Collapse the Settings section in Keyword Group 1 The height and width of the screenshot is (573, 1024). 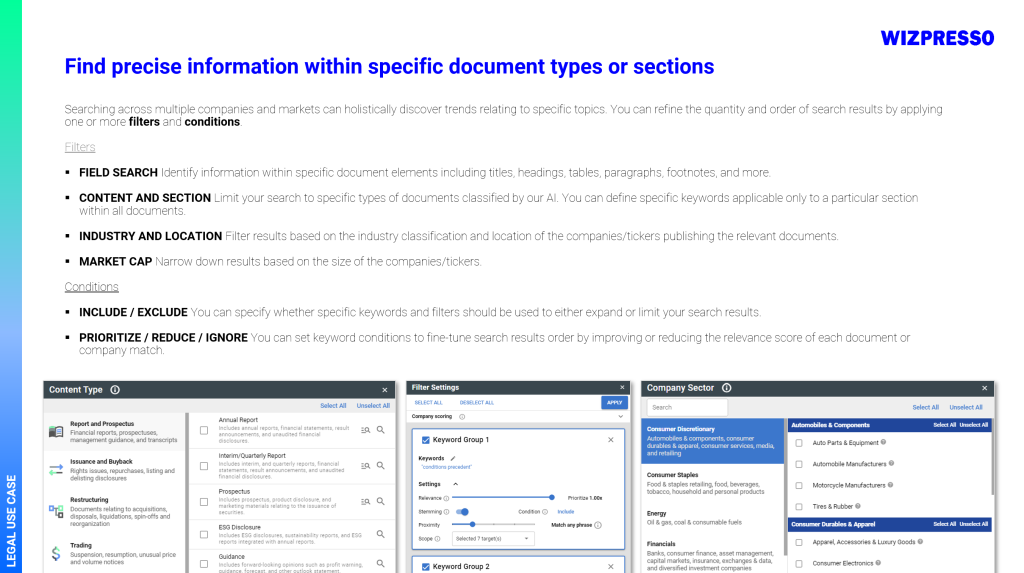coord(456,484)
